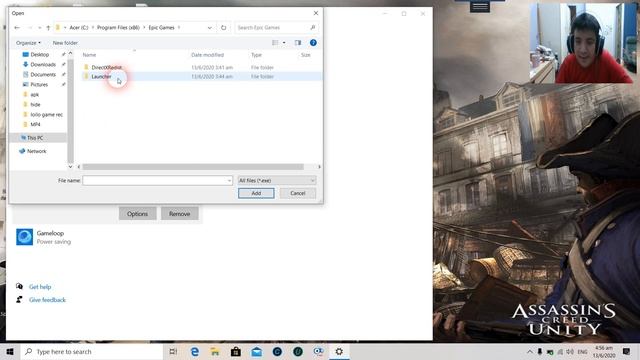Select the Gameloop app entry
This screenshot has height=360, width=640.
click(108, 237)
